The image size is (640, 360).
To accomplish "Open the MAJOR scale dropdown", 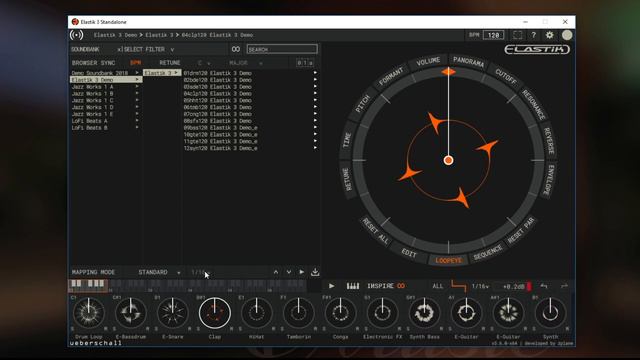I will (x=246, y=63).
